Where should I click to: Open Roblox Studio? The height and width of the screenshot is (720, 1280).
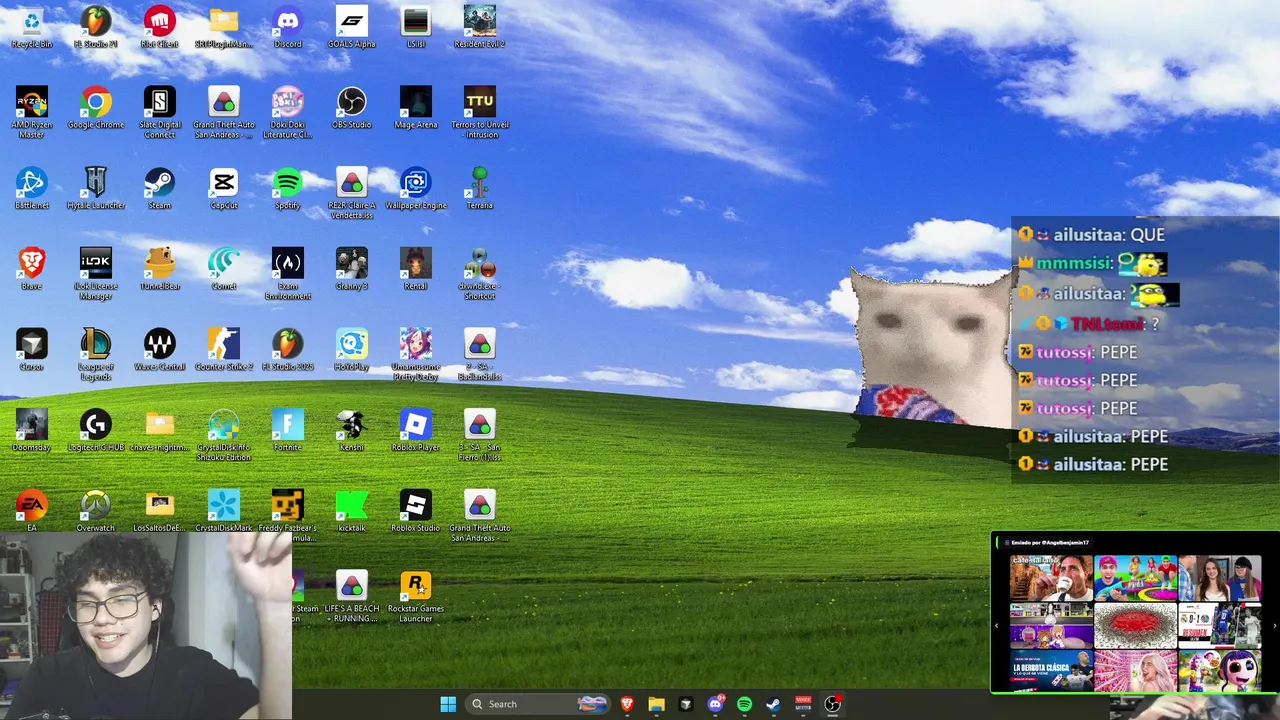(415, 511)
